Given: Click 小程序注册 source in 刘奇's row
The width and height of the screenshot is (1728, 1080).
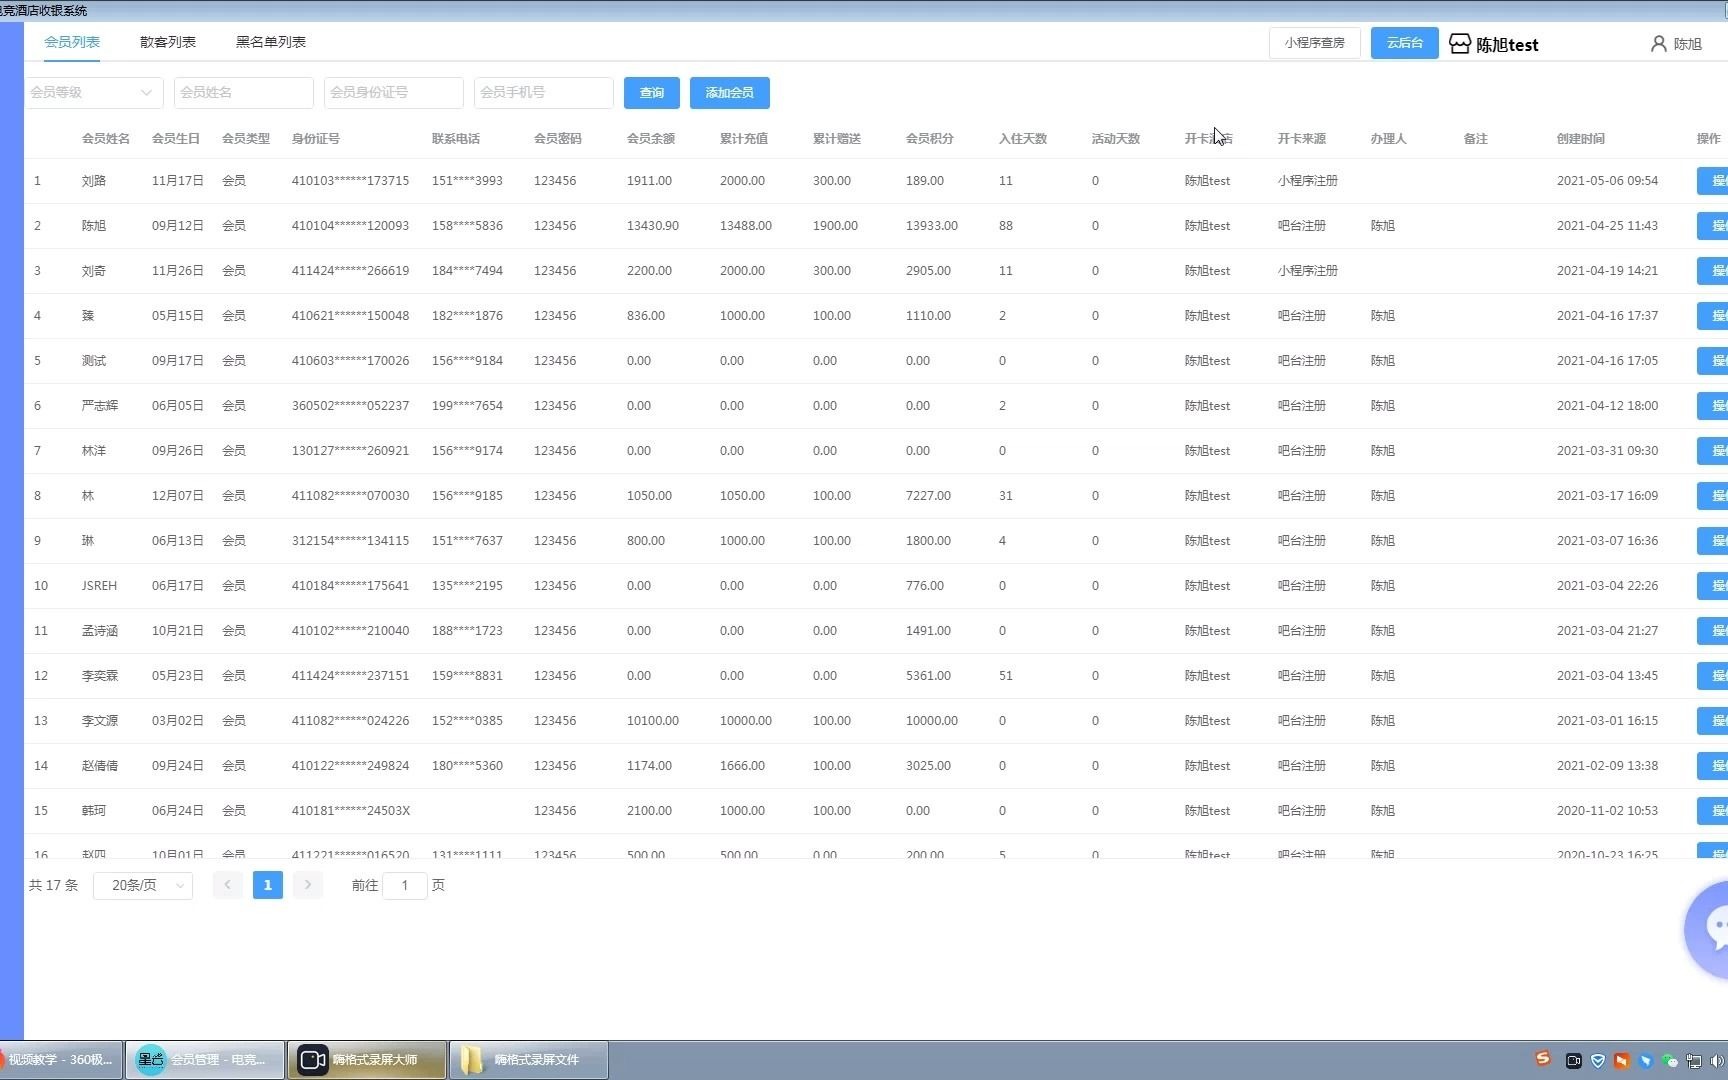Looking at the screenshot, I should click(1308, 271).
